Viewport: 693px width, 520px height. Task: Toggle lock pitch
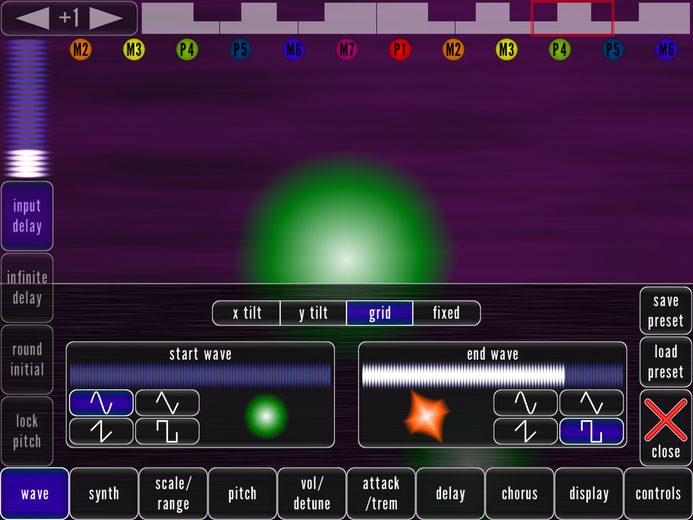click(27, 431)
